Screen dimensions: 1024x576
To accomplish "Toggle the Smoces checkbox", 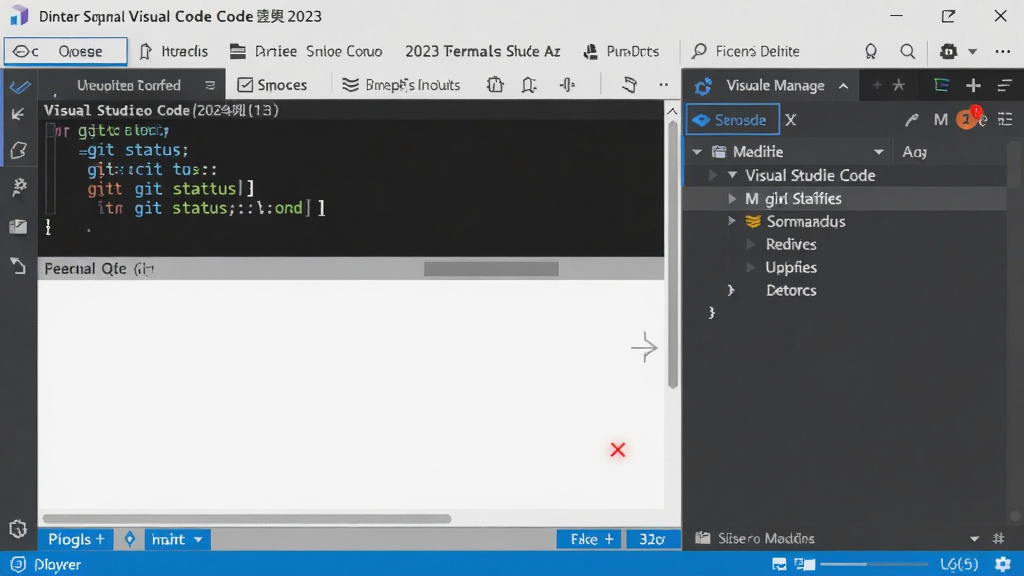I will coord(245,85).
